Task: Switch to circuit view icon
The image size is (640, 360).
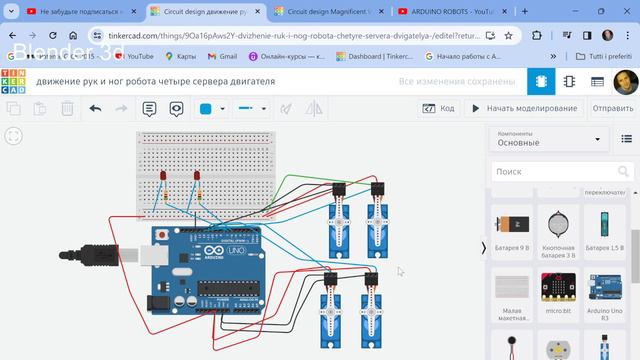Action: tap(541, 82)
